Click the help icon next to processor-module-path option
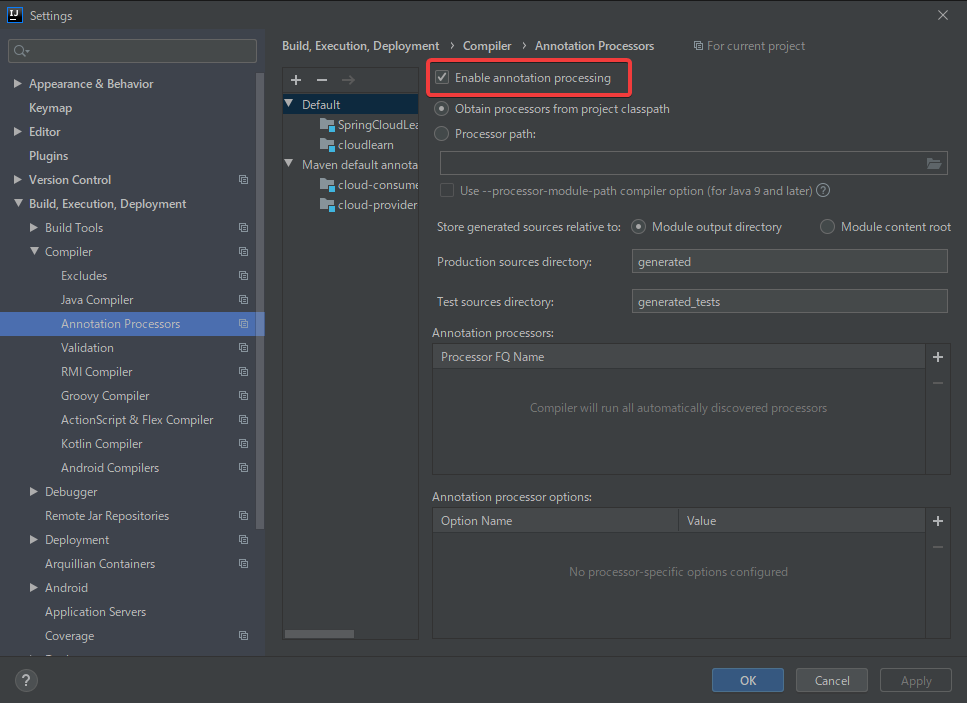The image size is (967, 703). 823,190
